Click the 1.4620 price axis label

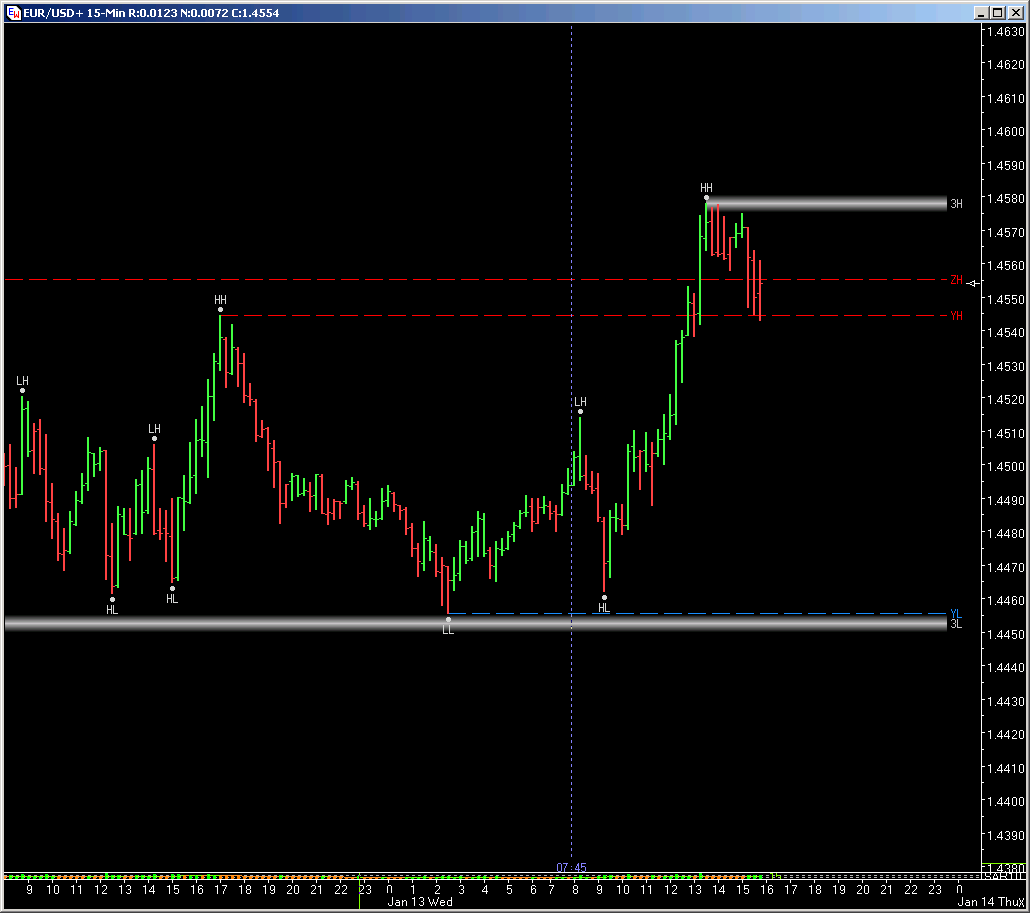tap(1006, 64)
